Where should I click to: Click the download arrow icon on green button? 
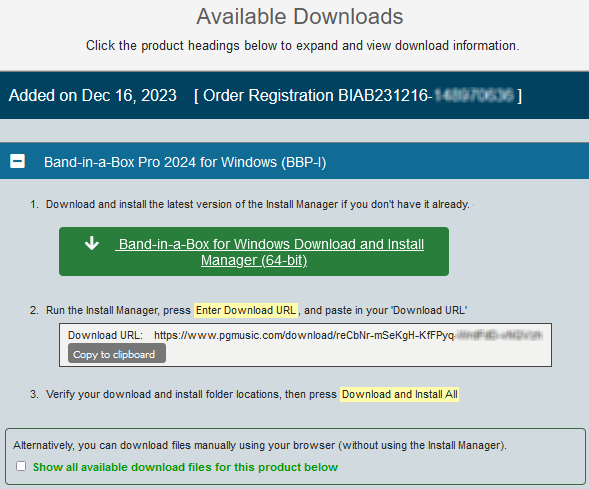coord(92,243)
